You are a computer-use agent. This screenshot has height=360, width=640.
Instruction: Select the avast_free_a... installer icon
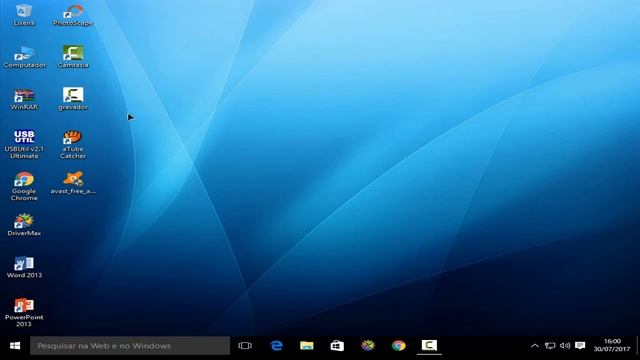[73, 183]
